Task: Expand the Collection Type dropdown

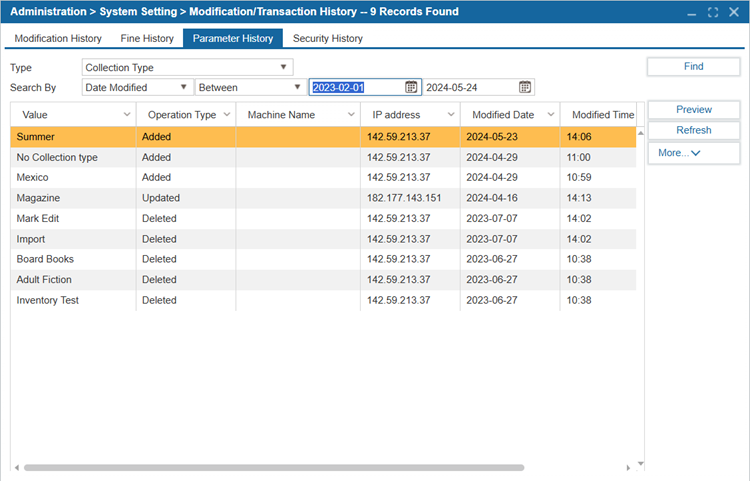Action: tap(283, 67)
